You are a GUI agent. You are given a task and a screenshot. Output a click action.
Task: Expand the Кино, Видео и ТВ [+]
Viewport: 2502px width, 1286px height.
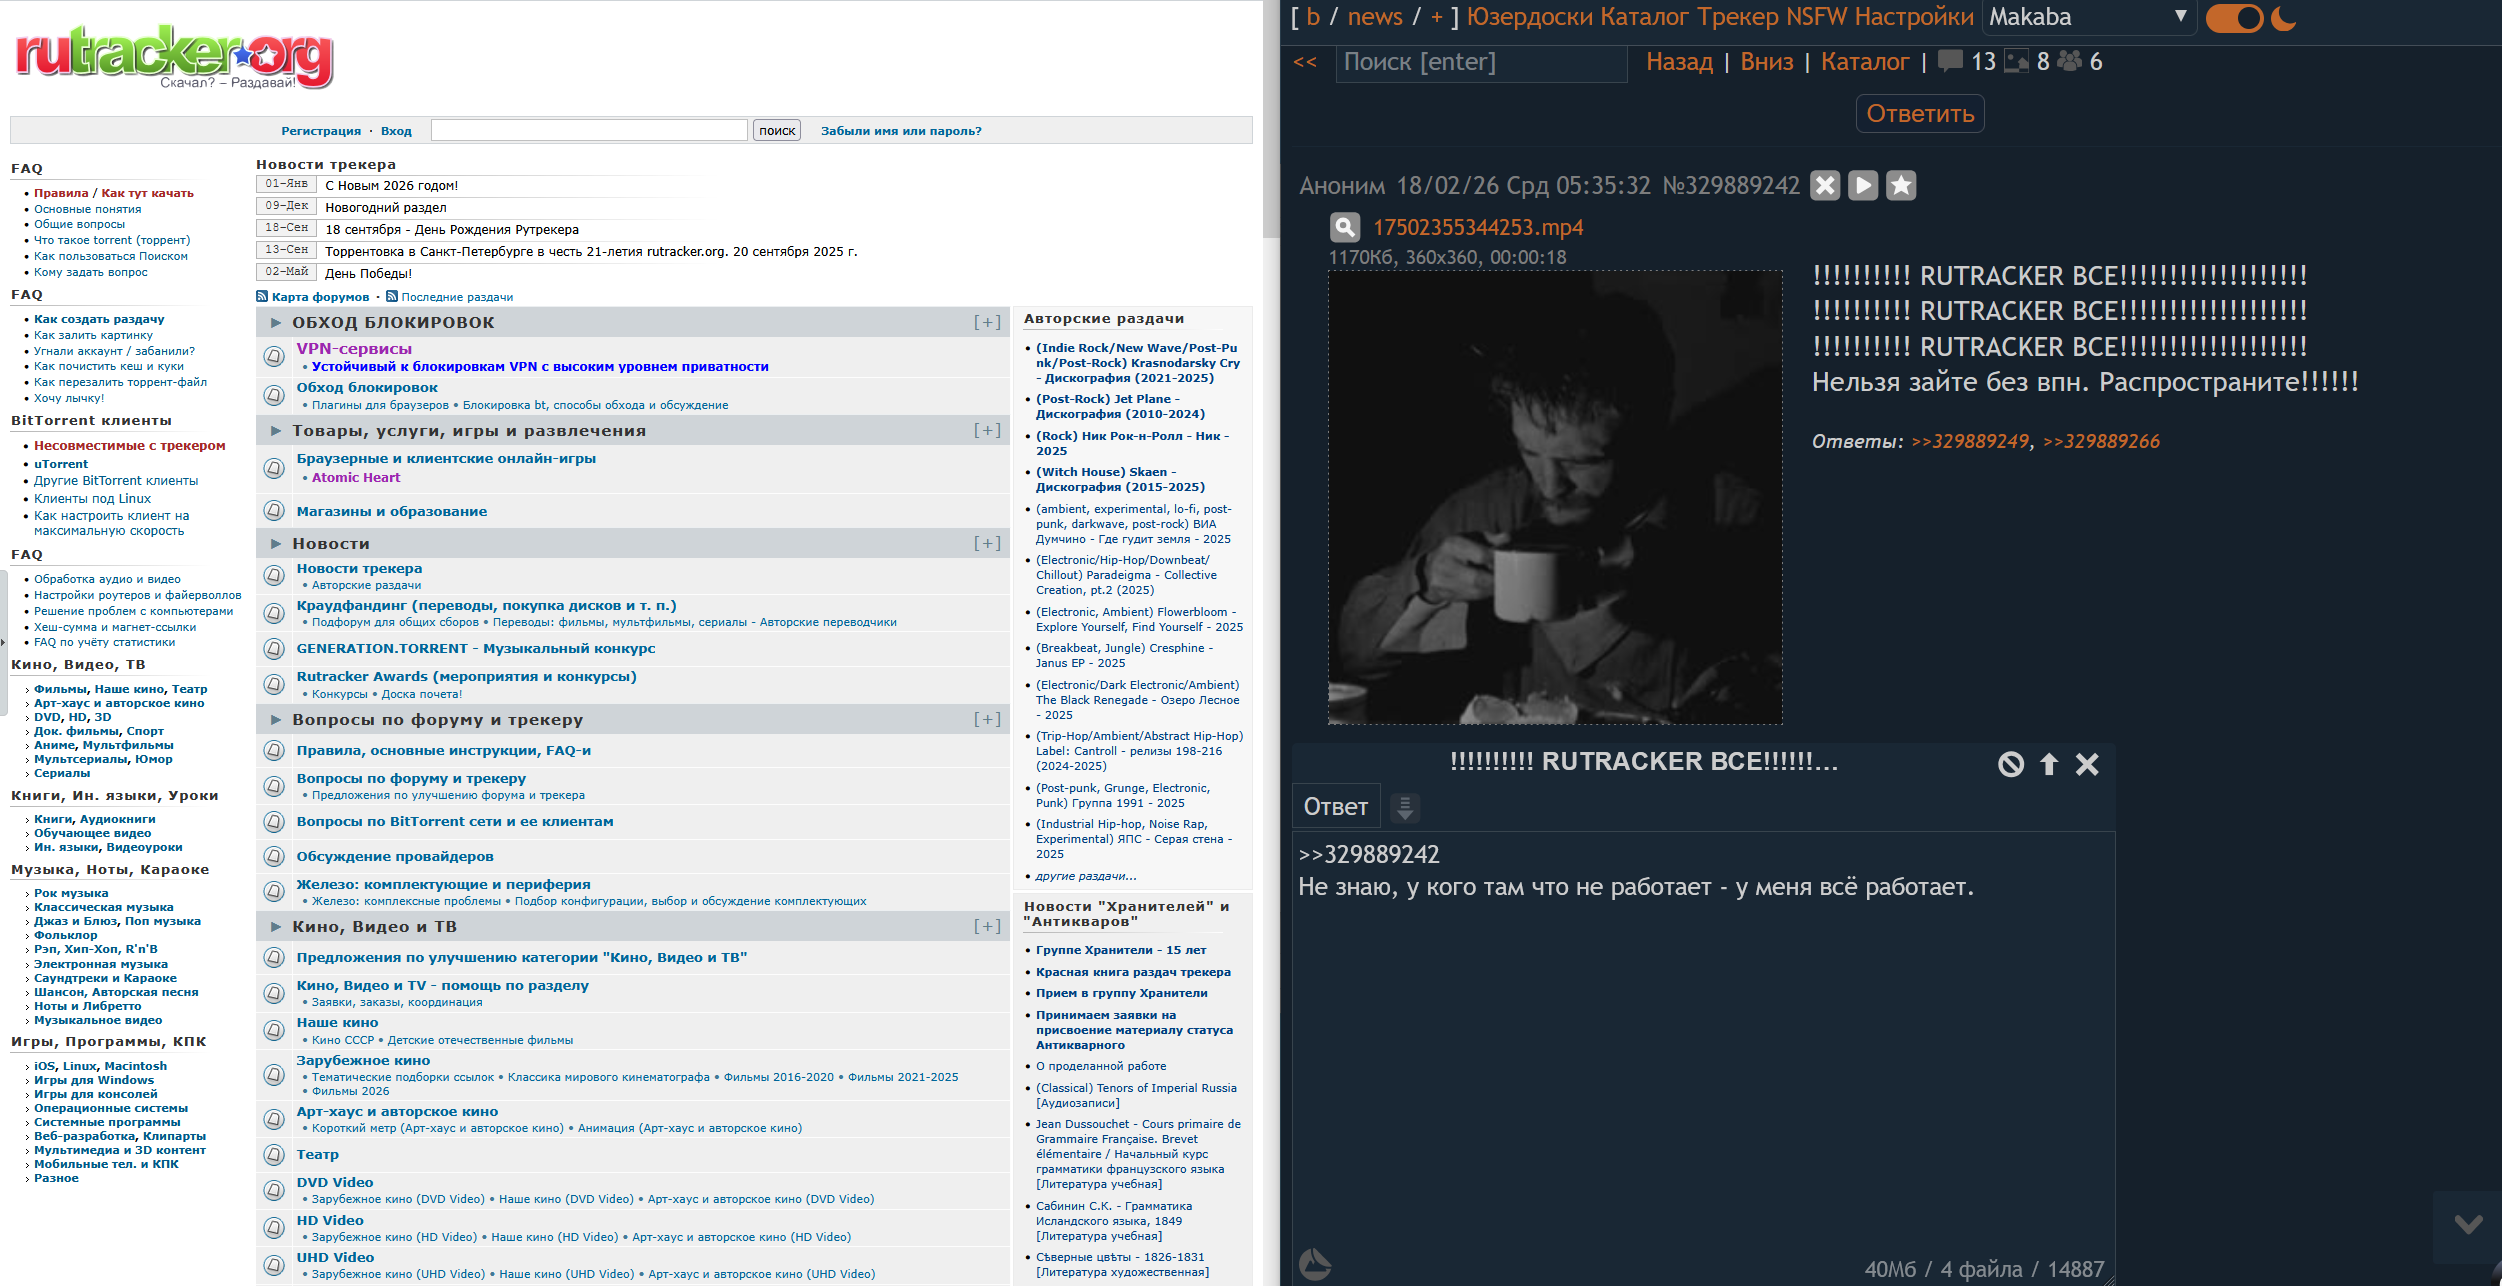[x=987, y=927]
